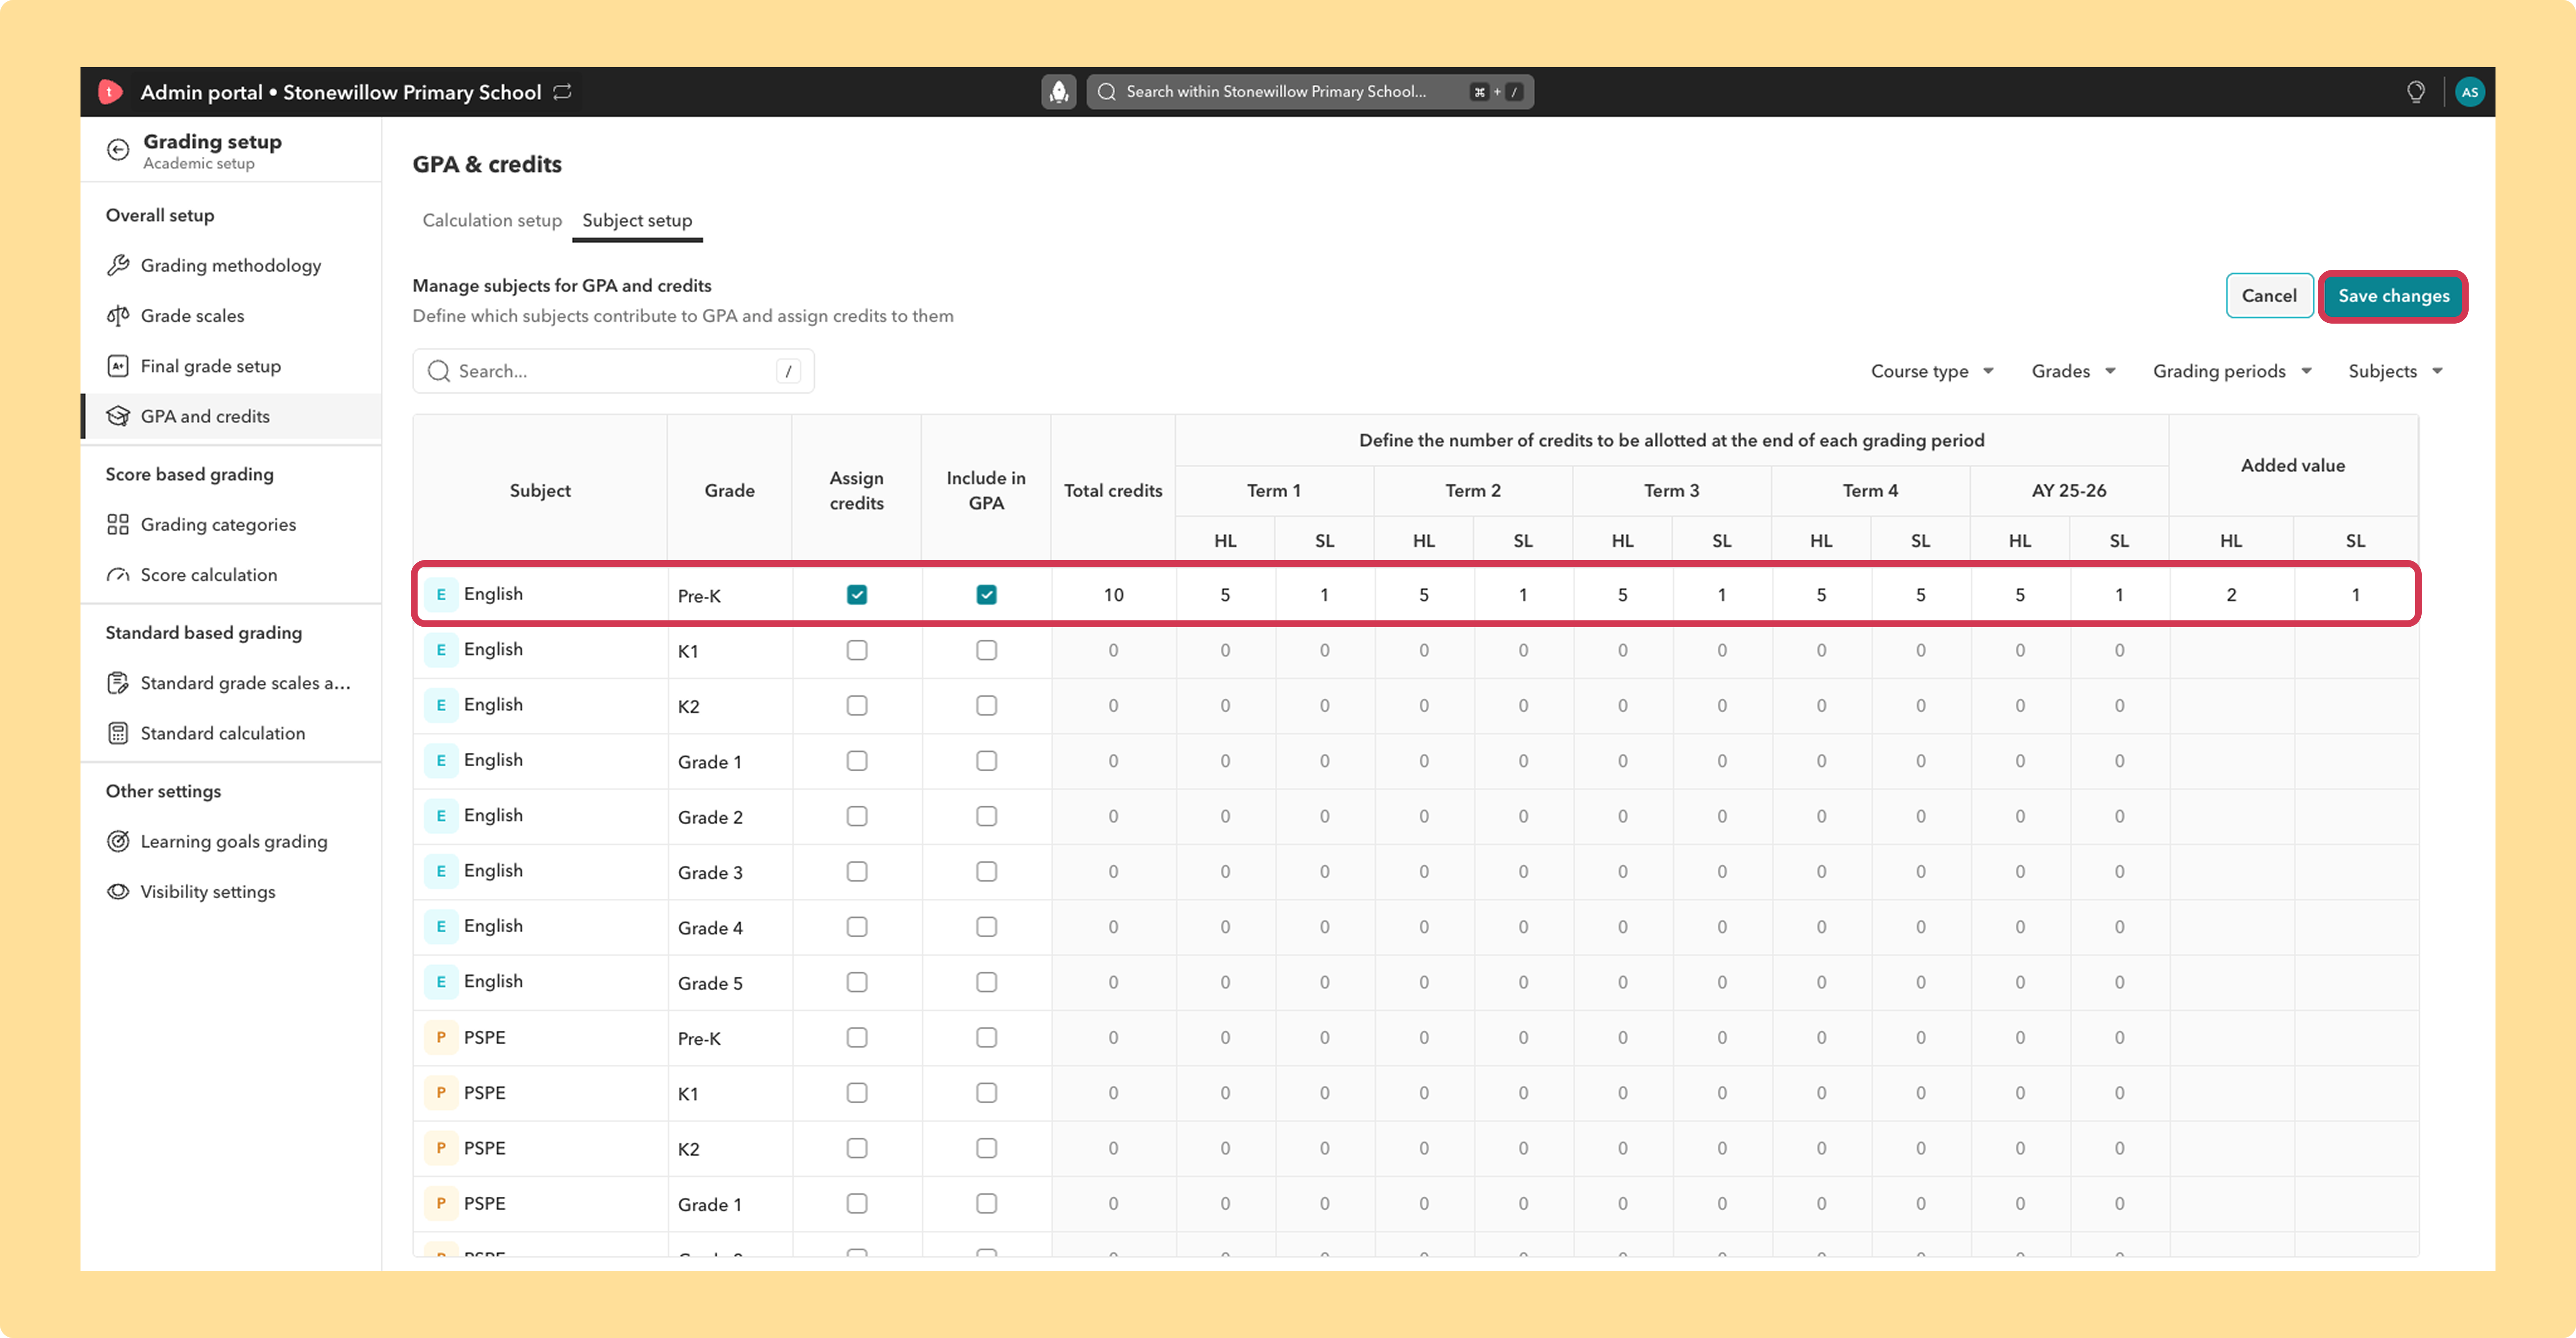Screen dimensions: 2576x1338
Task: Tick Assign credits for English Grade 5
Action: click(857, 982)
